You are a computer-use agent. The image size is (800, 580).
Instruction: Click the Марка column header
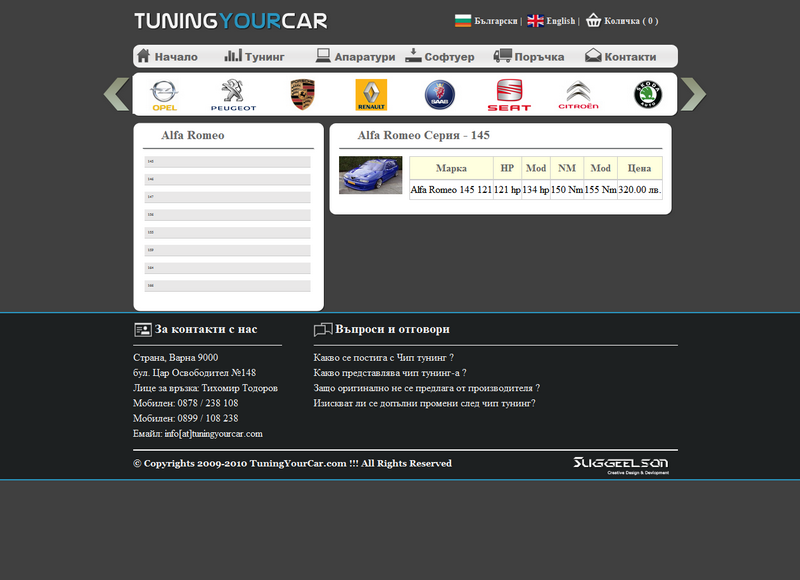coord(451,168)
